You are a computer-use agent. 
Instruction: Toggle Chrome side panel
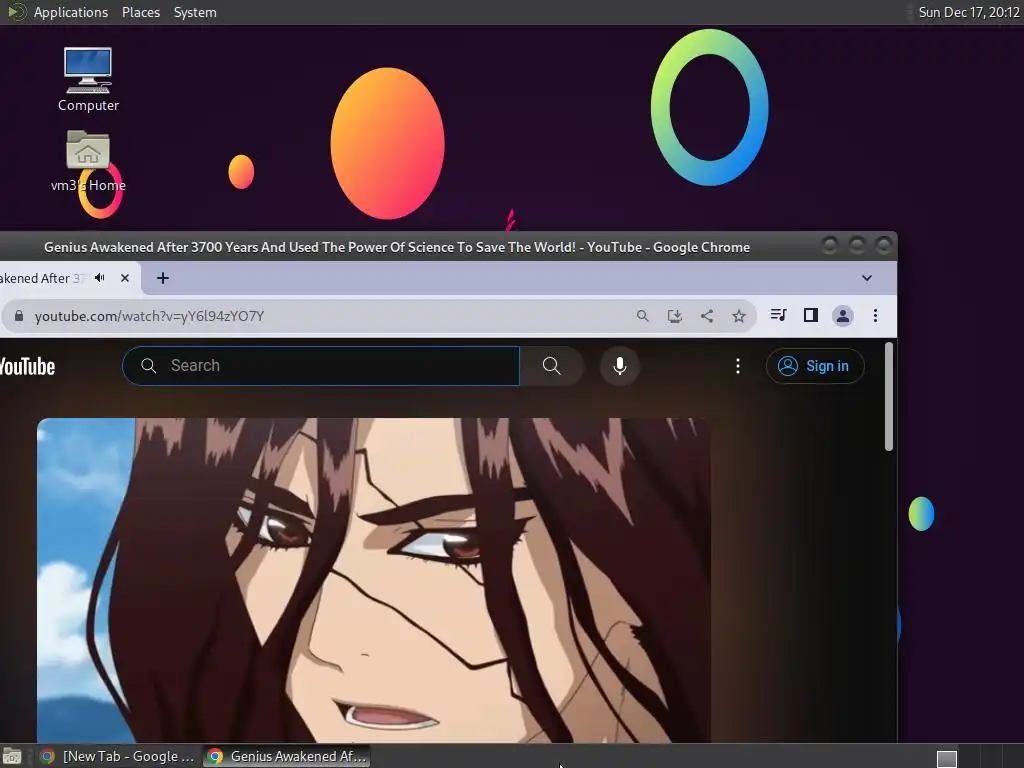[x=810, y=315]
